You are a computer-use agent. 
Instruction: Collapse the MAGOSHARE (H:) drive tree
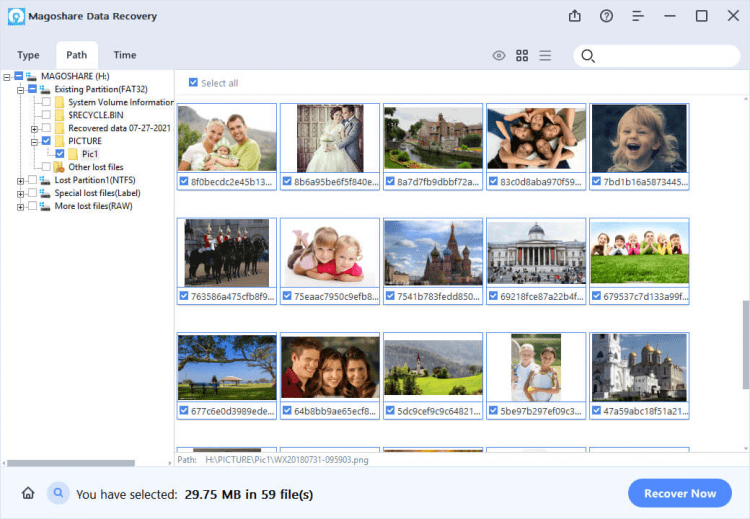tap(7, 76)
